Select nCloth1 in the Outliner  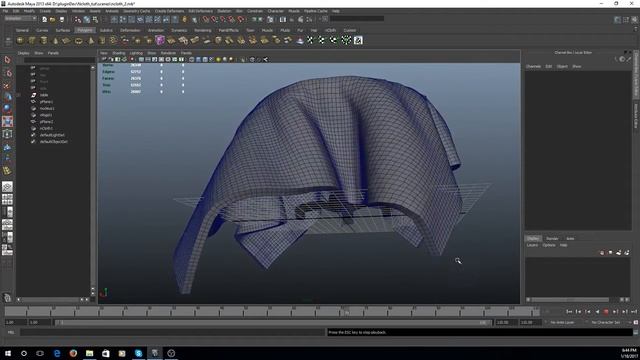[x=46, y=128]
